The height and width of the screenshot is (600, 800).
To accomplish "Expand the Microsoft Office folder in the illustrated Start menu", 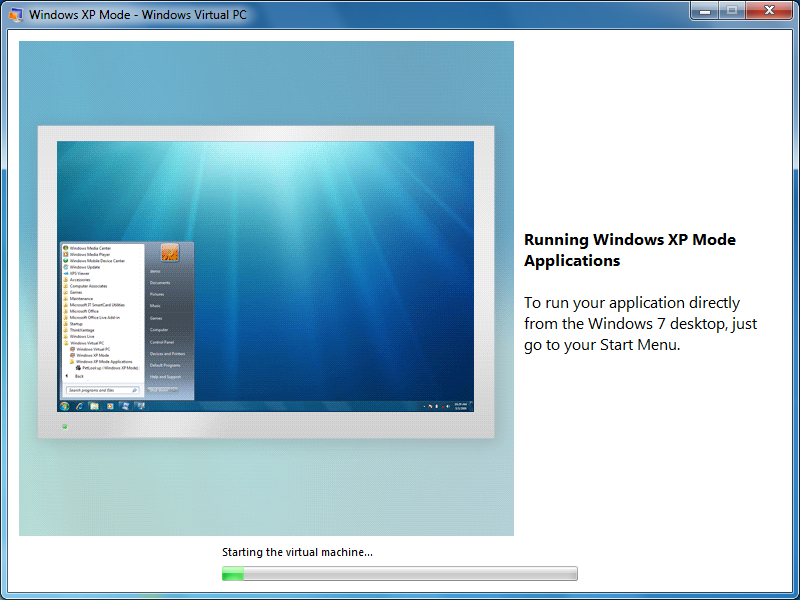I will tap(84, 311).
